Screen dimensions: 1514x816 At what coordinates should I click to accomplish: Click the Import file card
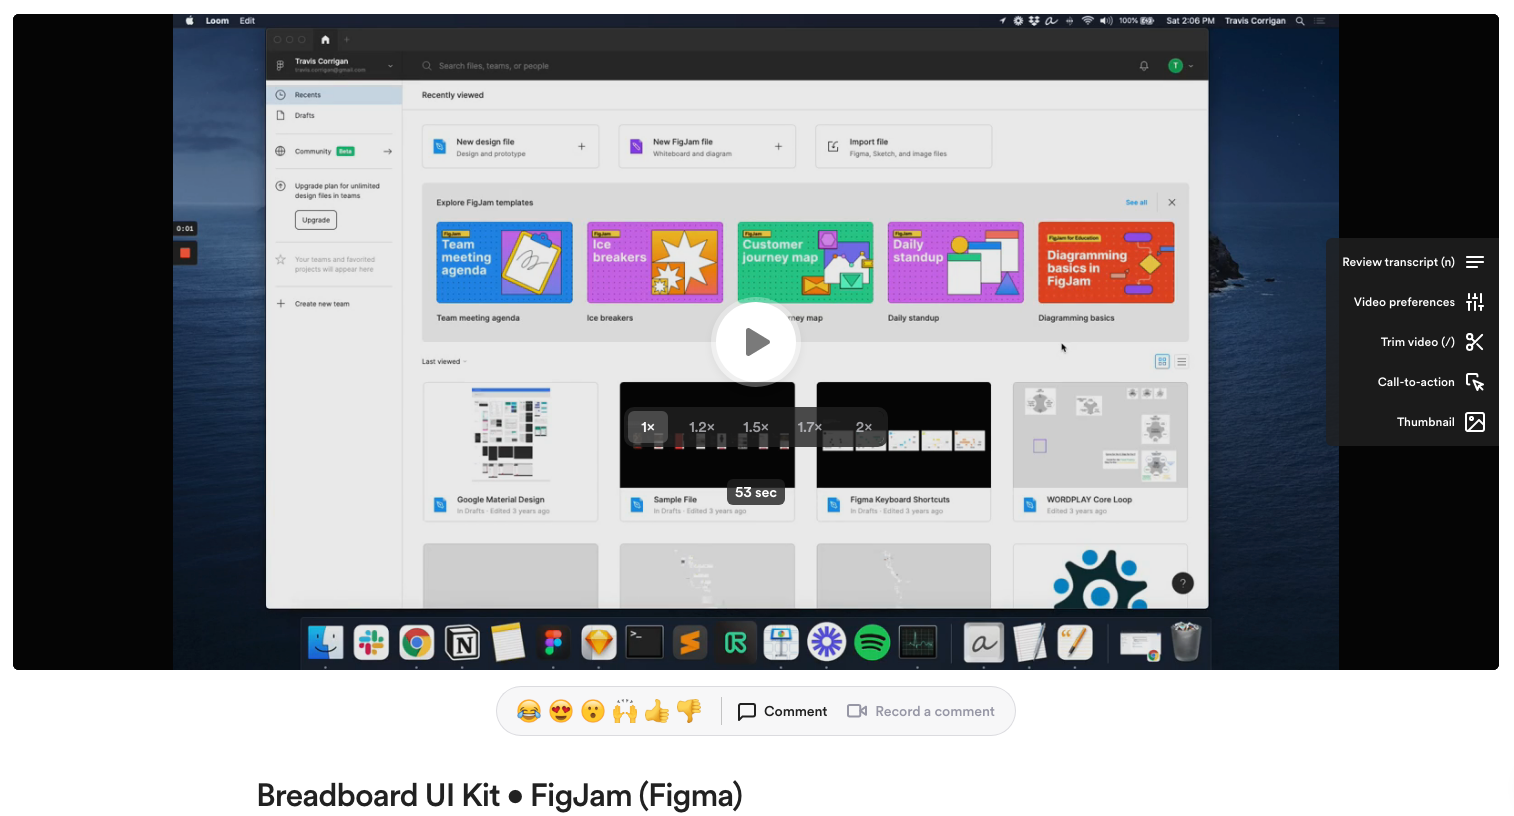pyautogui.click(x=903, y=147)
